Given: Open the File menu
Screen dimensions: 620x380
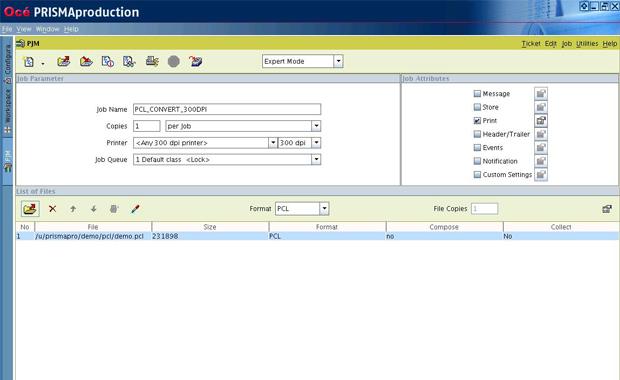Looking at the screenshot, I should [7, 29].
